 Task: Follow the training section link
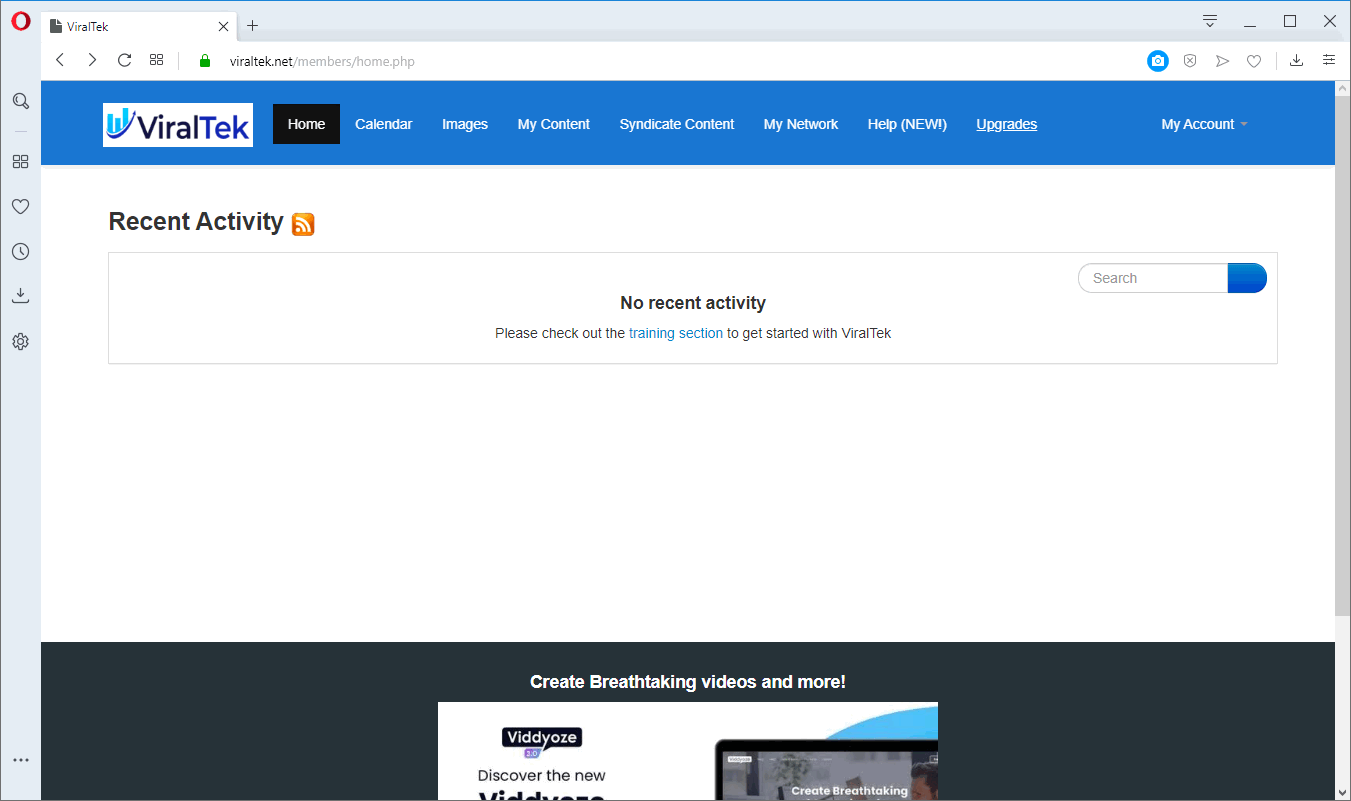coord(676,333)
